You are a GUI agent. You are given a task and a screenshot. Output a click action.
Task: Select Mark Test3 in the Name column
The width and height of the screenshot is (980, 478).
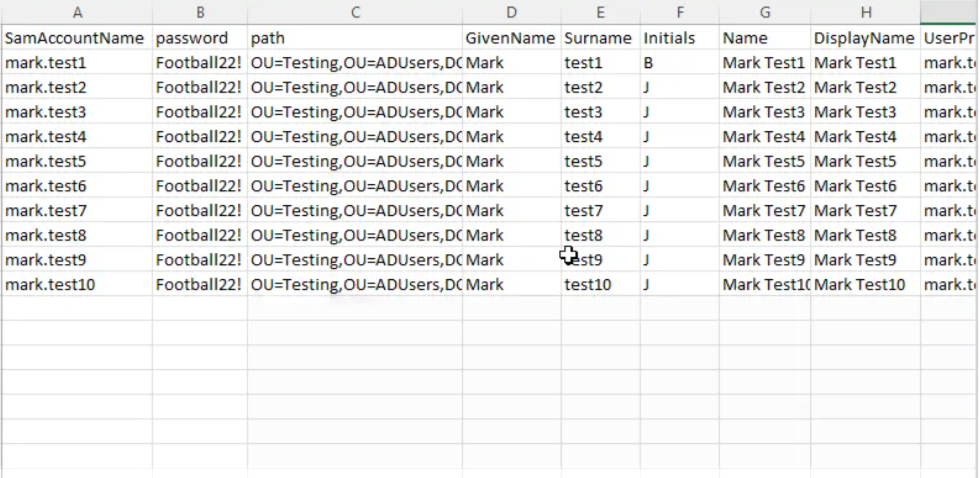point(764,112)
